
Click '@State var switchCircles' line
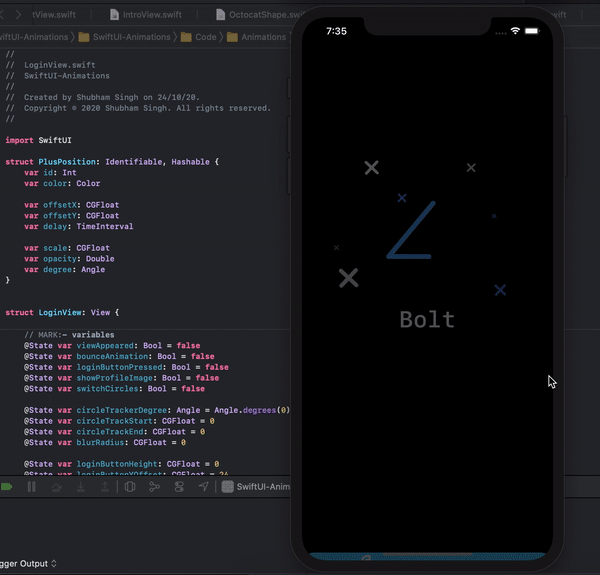point(114,388)
